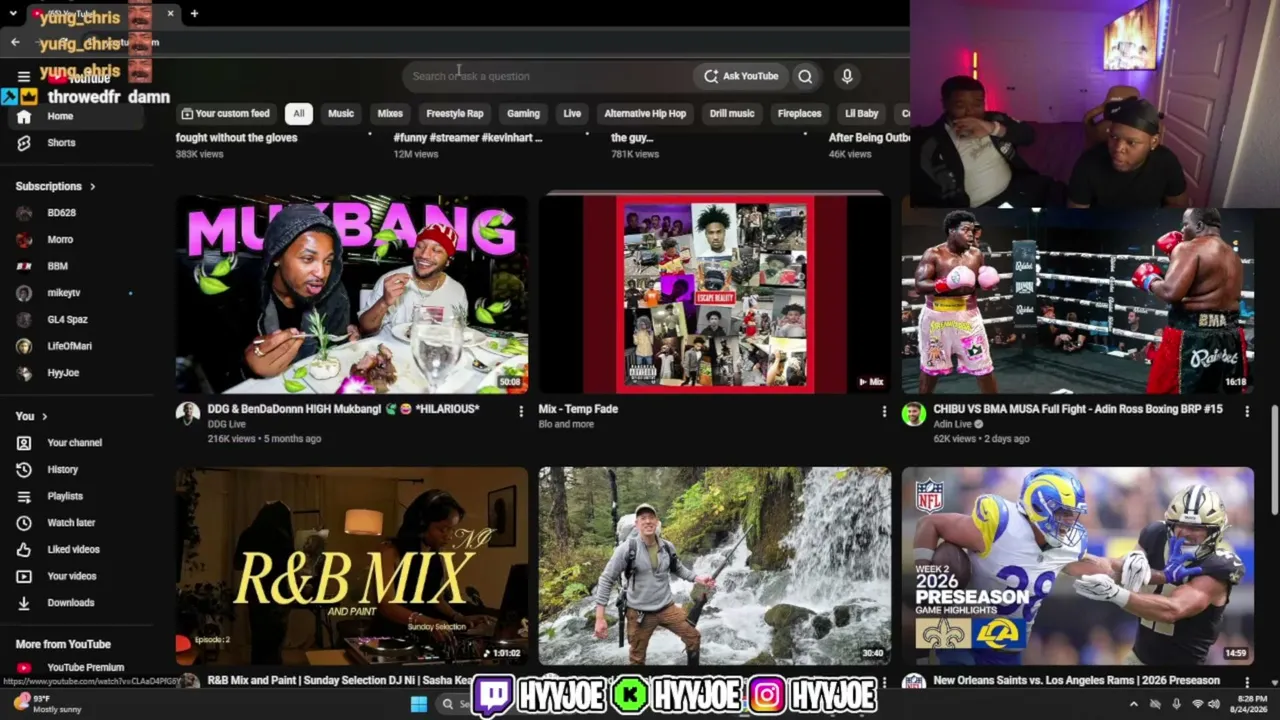The width and height of the screenshot is (1280, 720).
Task: Play the MUKBANG video thumbnail
Action: click(x=352, y=294)
